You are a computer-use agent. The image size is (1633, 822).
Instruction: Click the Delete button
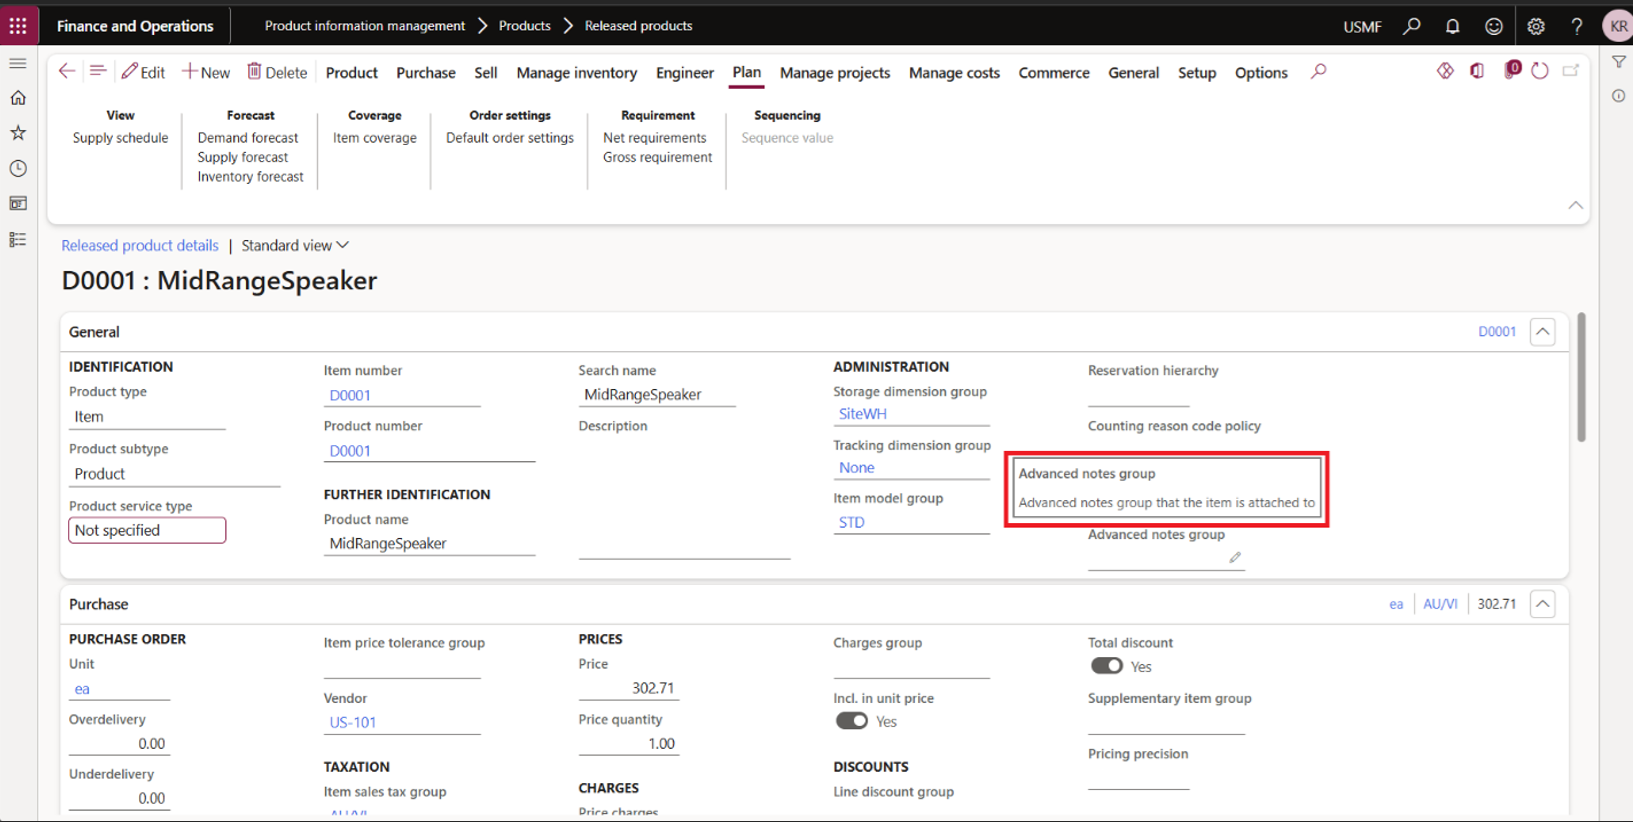pos(277,72)
